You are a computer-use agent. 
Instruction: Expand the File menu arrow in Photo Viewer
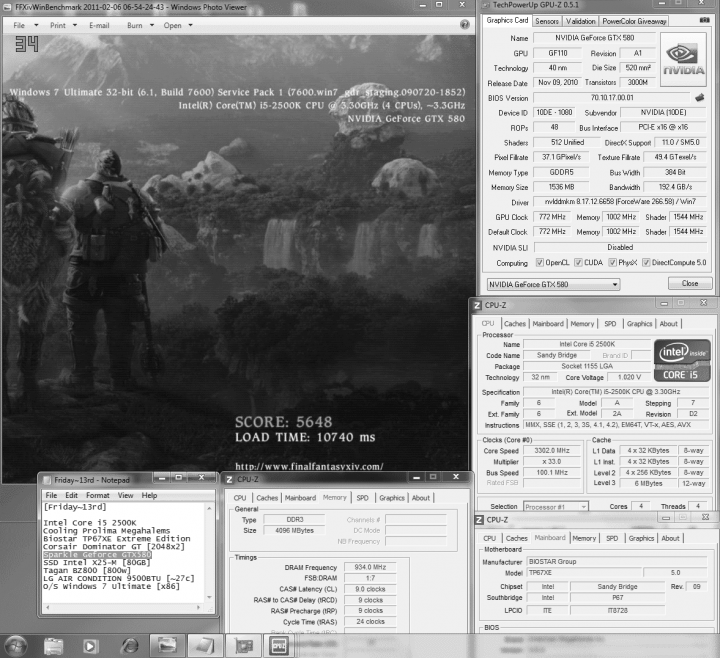coord(36,25)
